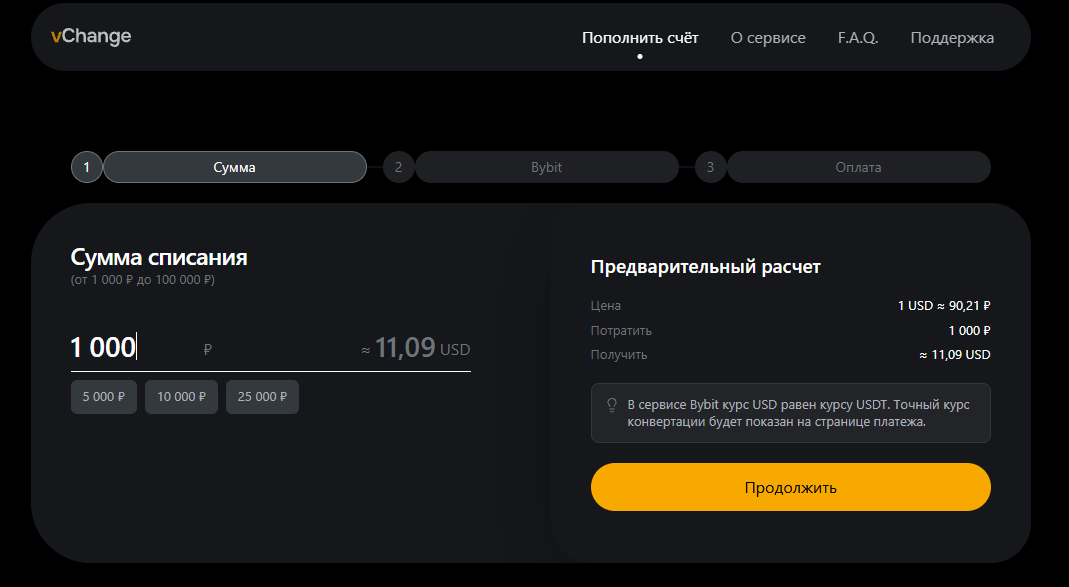The width and height of the screenshot is (1069, 587).
Task: Click the 1 USD ≈ 90,21 ₽ price value
Action: [x=944, y=306]
